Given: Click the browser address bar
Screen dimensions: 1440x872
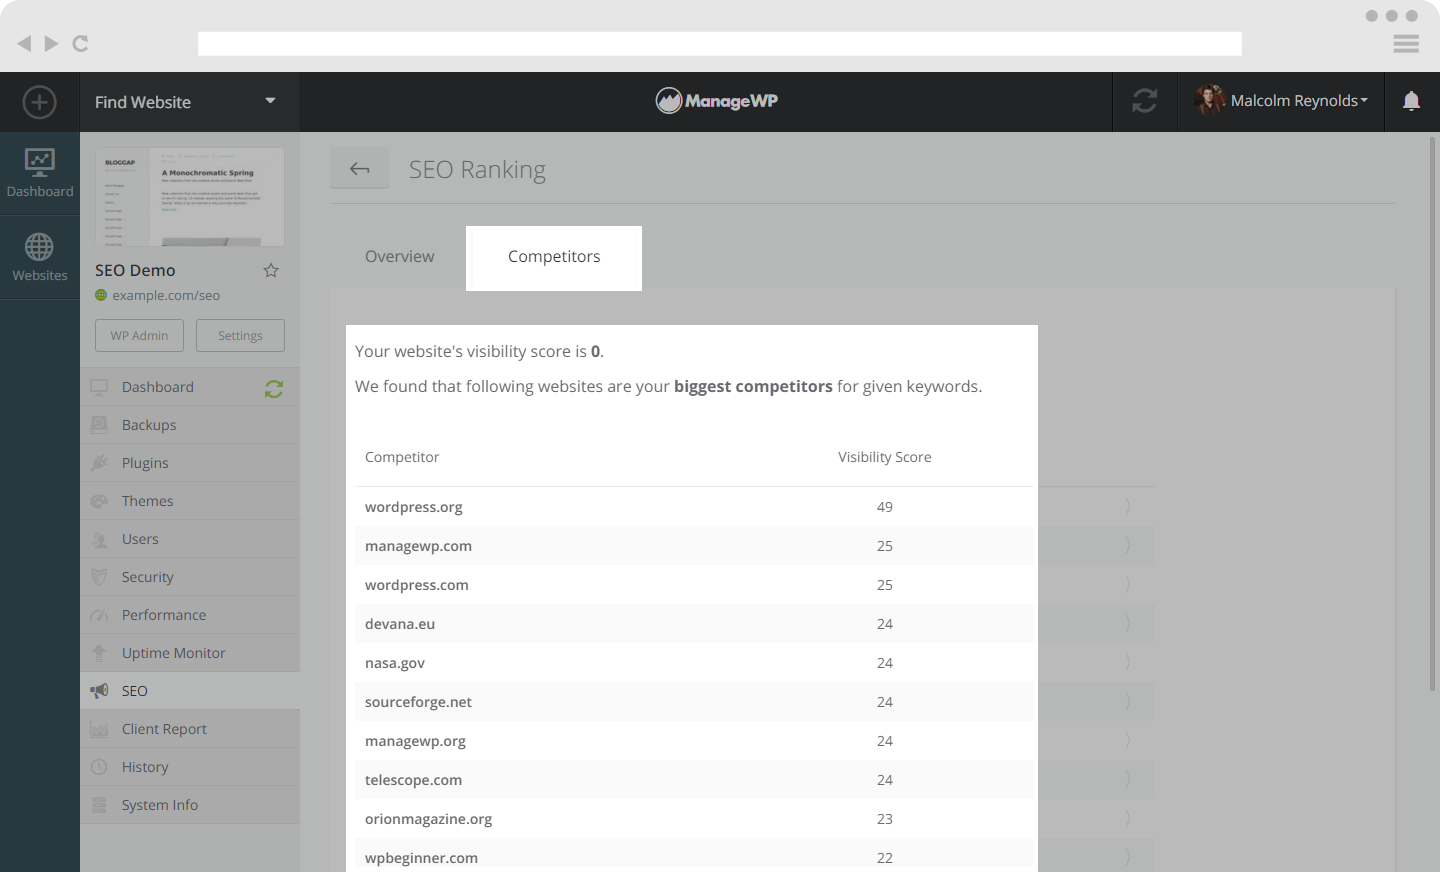Looking at the screenshot, I should [720, 43].
